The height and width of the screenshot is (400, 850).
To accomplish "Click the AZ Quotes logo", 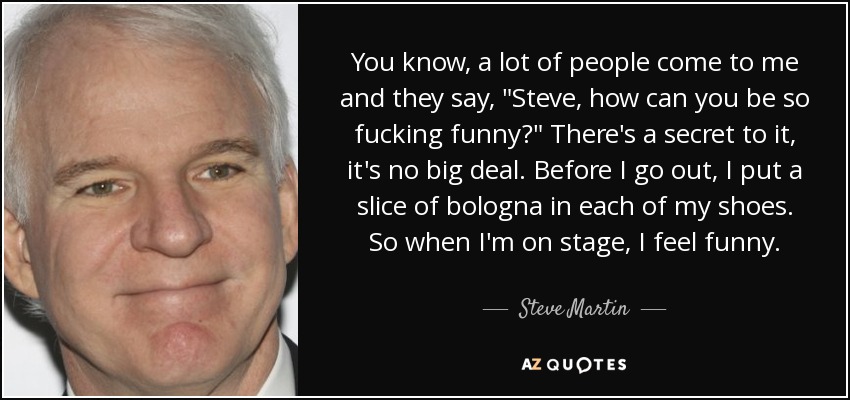I will coord(574,365).
